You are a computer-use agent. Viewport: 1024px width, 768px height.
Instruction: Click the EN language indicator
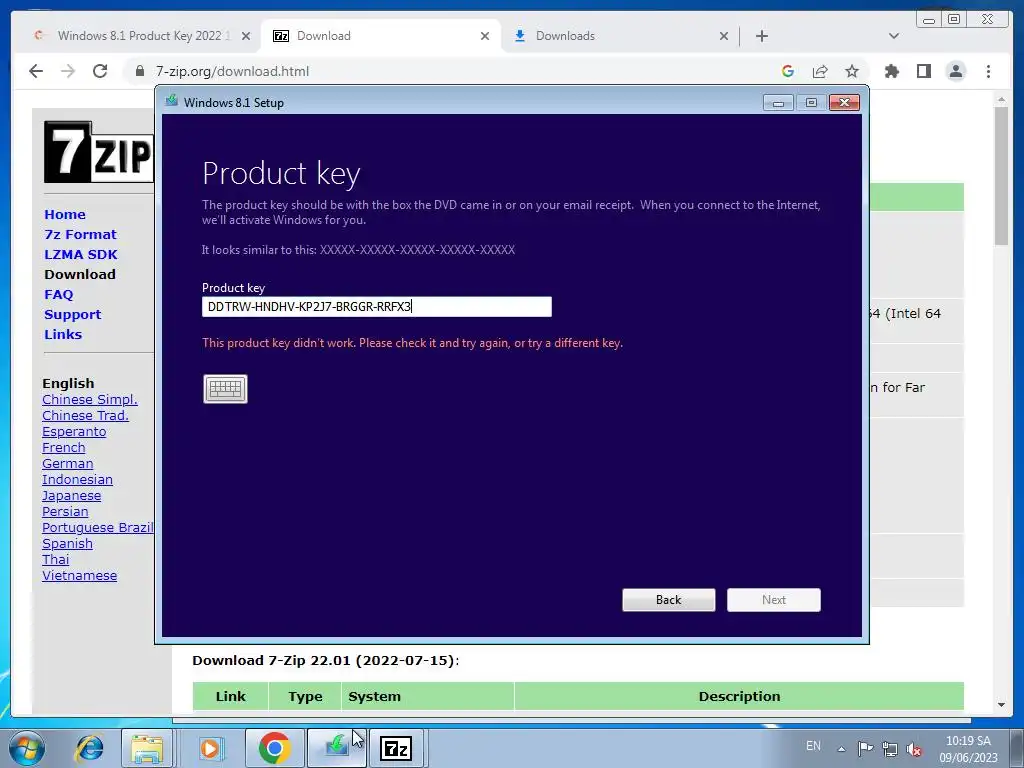pos(813,746)
